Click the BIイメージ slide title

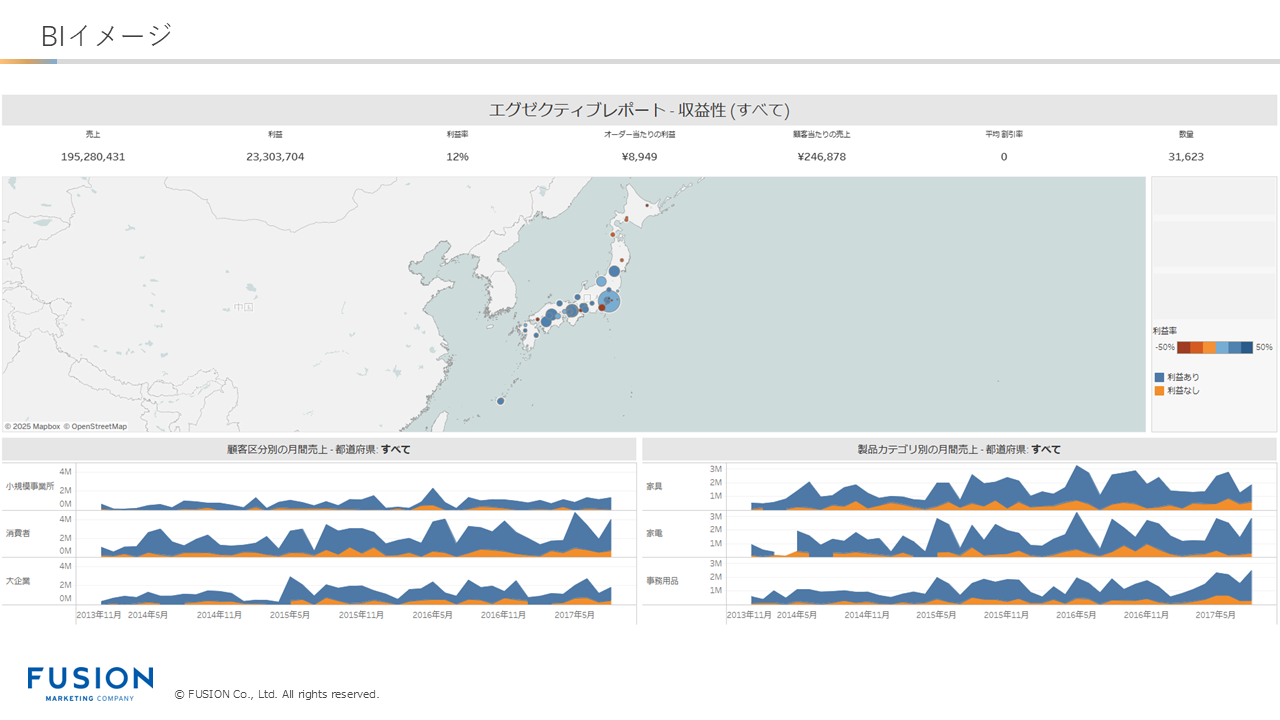pos(107,36)
